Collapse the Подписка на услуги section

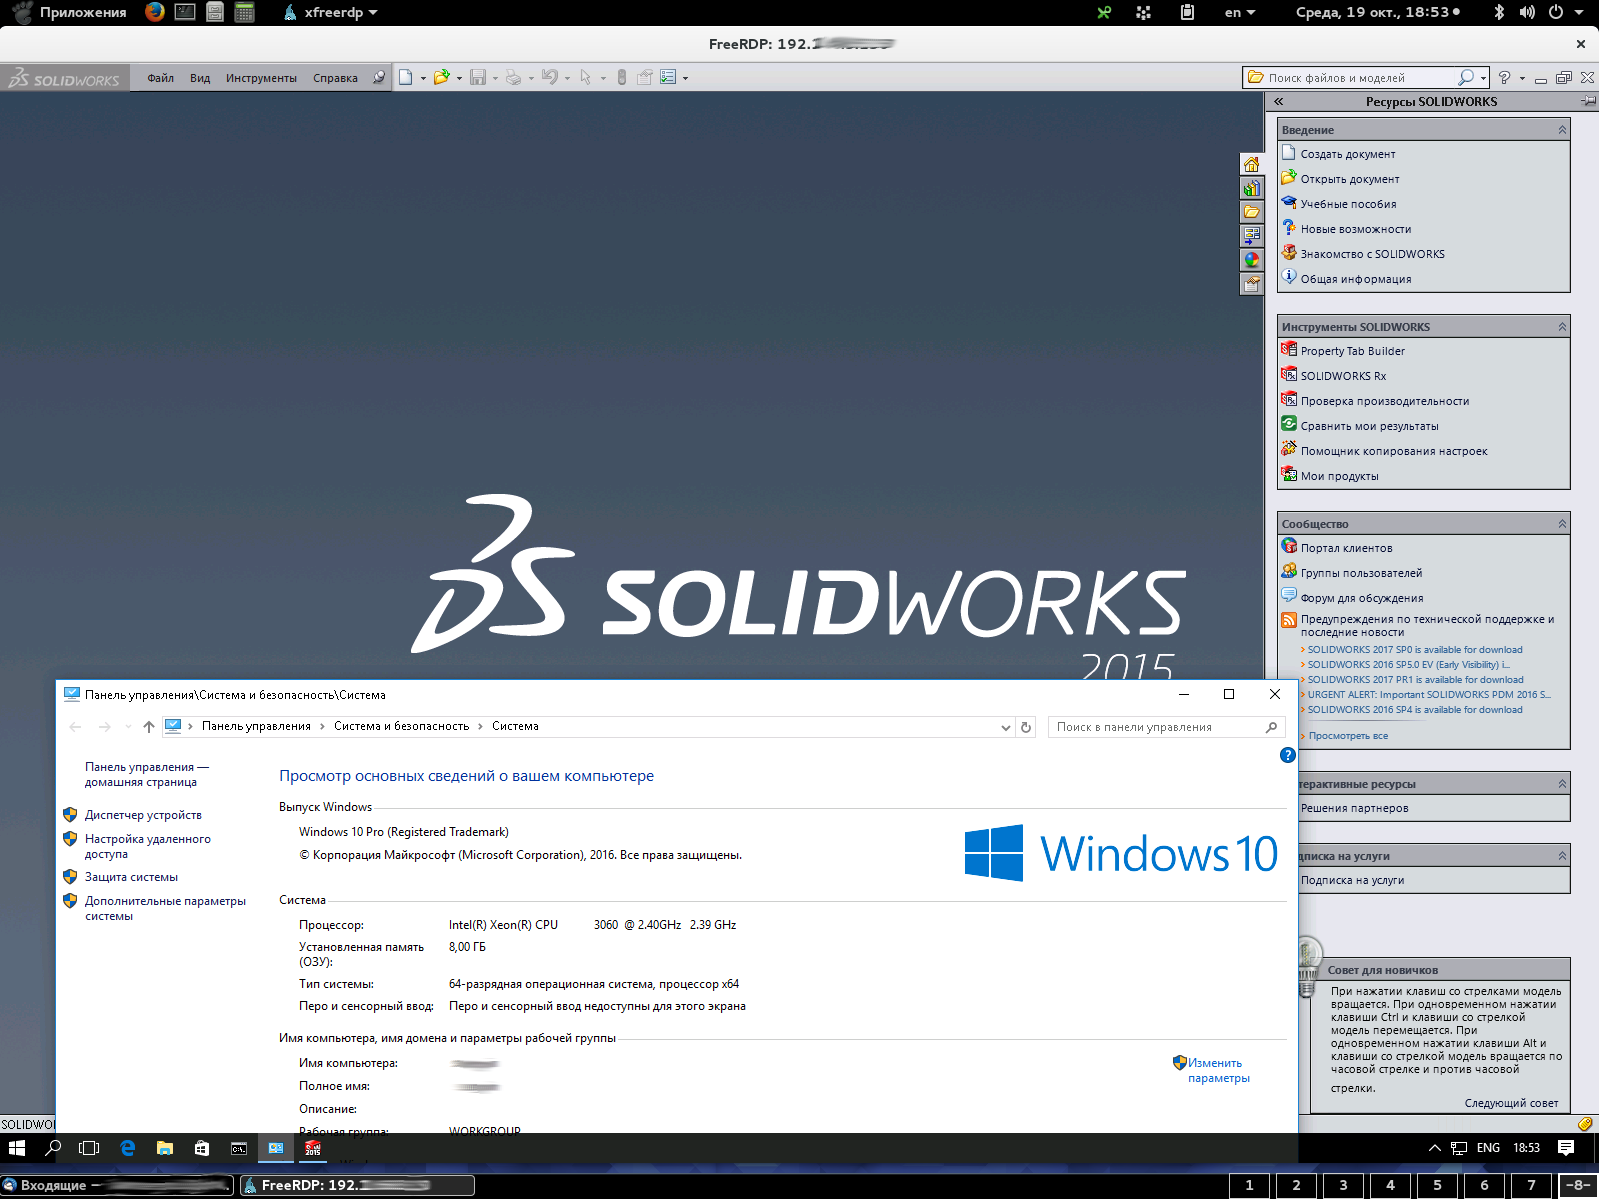click(1562, 856)
